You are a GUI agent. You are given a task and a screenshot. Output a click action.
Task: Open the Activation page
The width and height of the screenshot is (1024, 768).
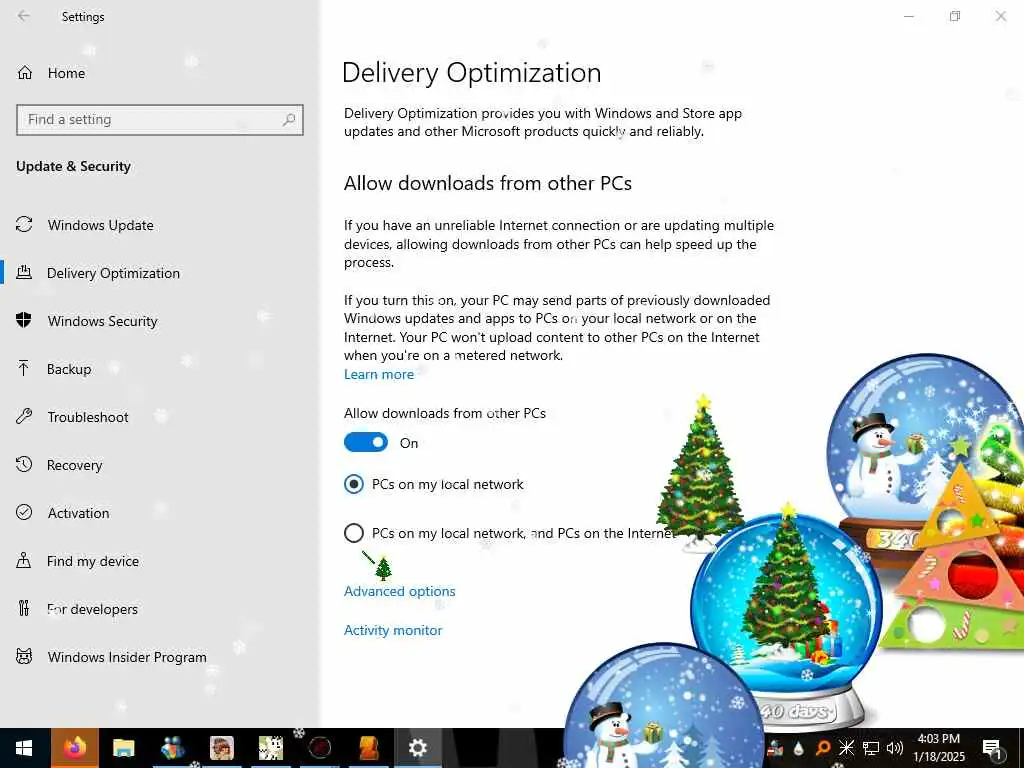78,513
